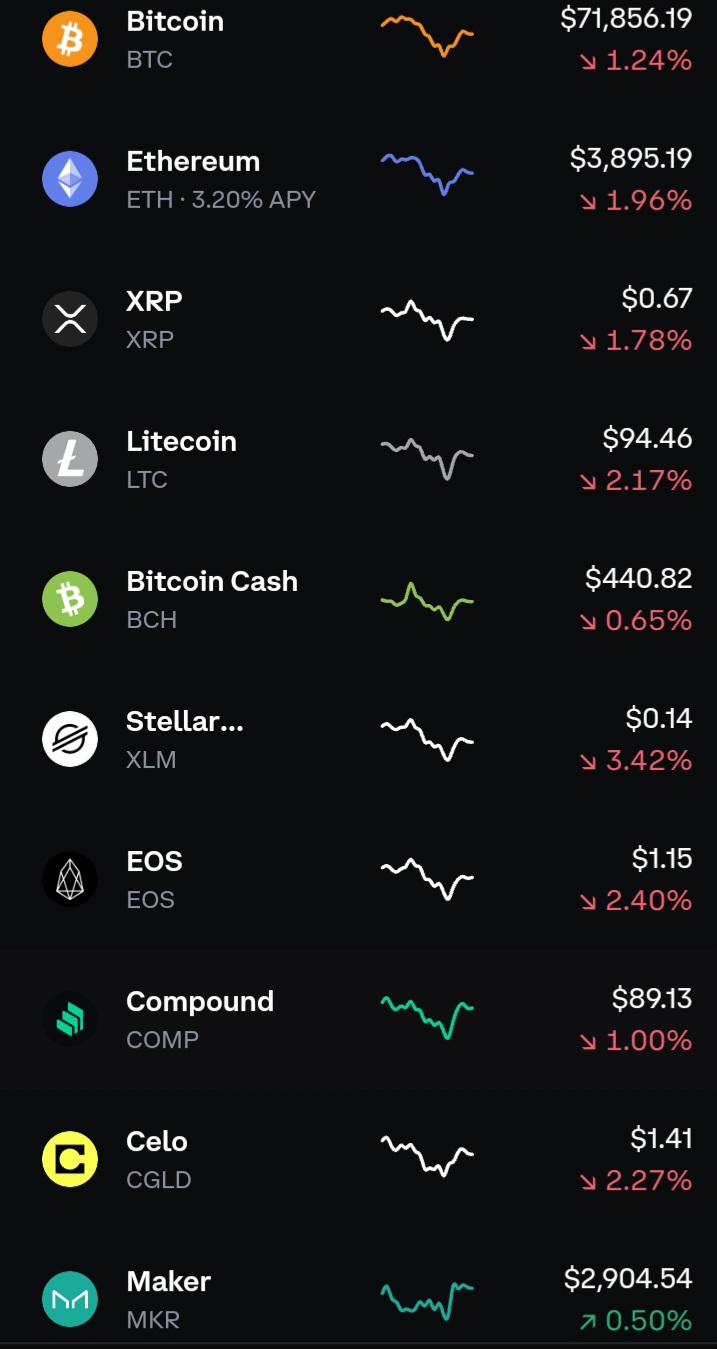This screenshot has height=1349, width=717.
Task: Open the Ethereum blue sparkline chart
Action: [427, 174]
